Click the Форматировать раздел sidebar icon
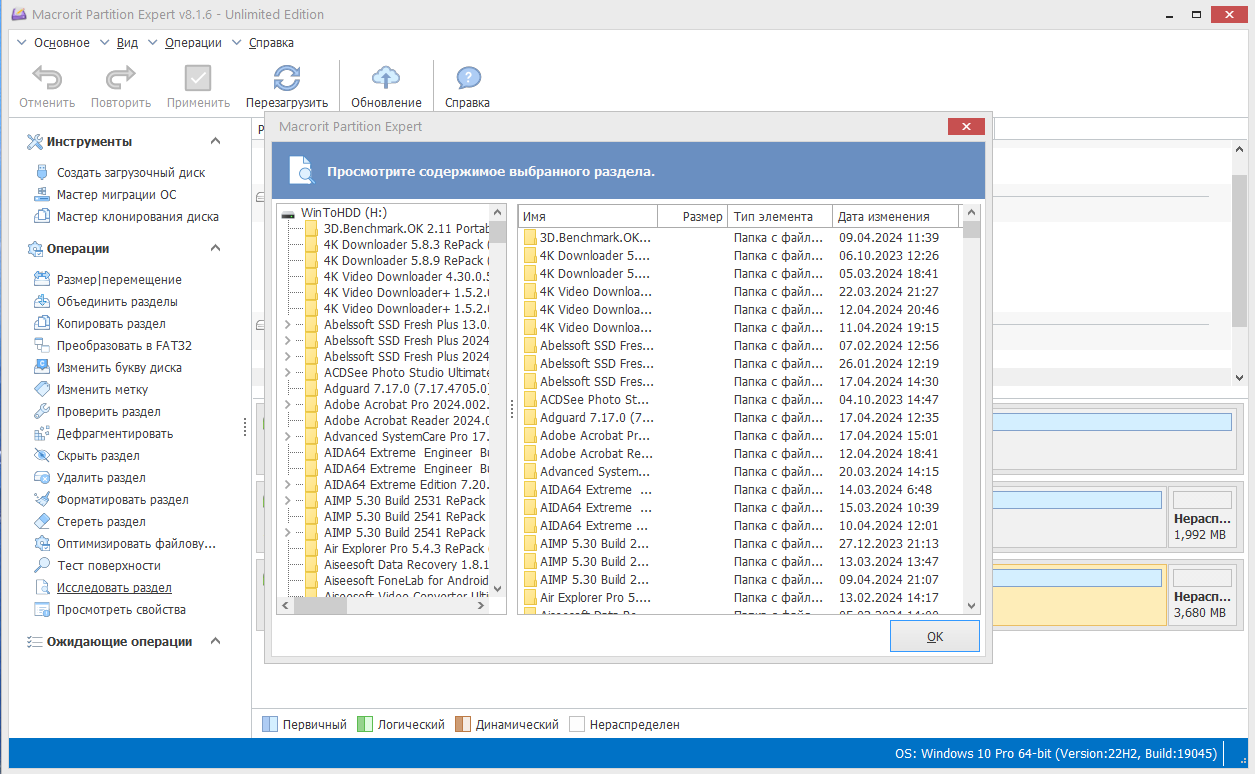 coord(42,500)
